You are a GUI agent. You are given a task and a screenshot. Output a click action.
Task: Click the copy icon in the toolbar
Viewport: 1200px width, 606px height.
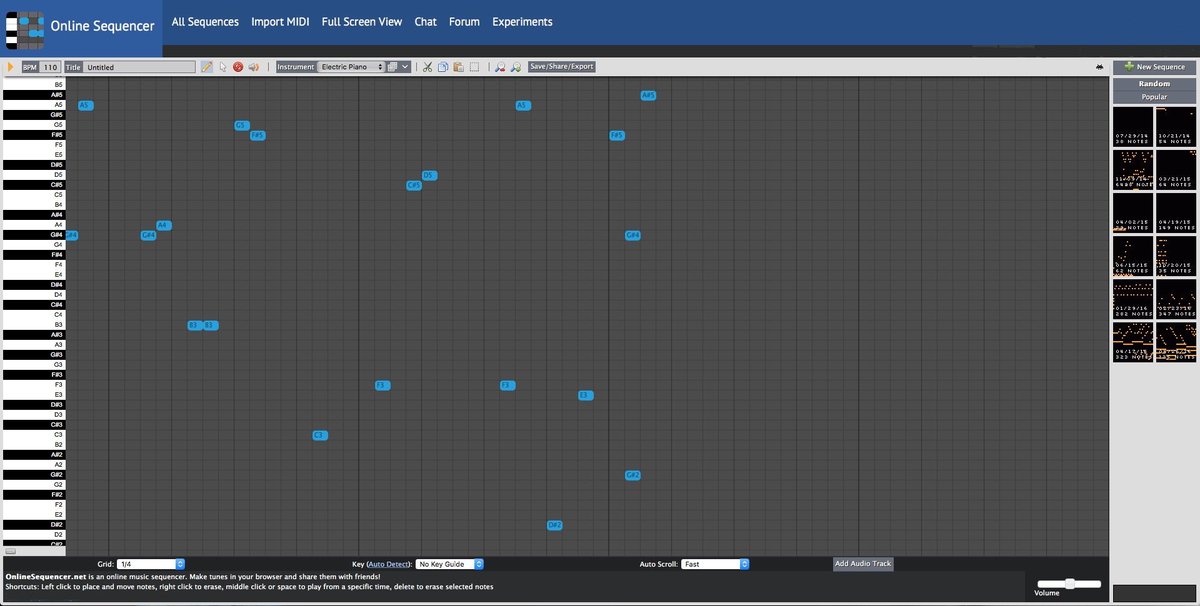tap(442, 67)
